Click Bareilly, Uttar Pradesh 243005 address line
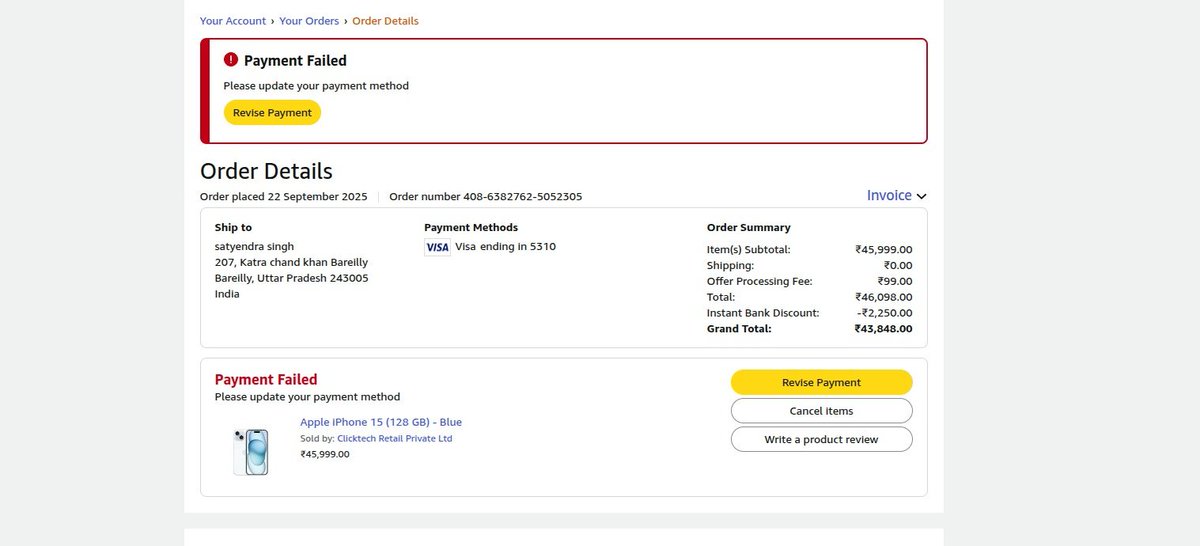Viewport: 1200px width, 546px height. pos(291,278)
